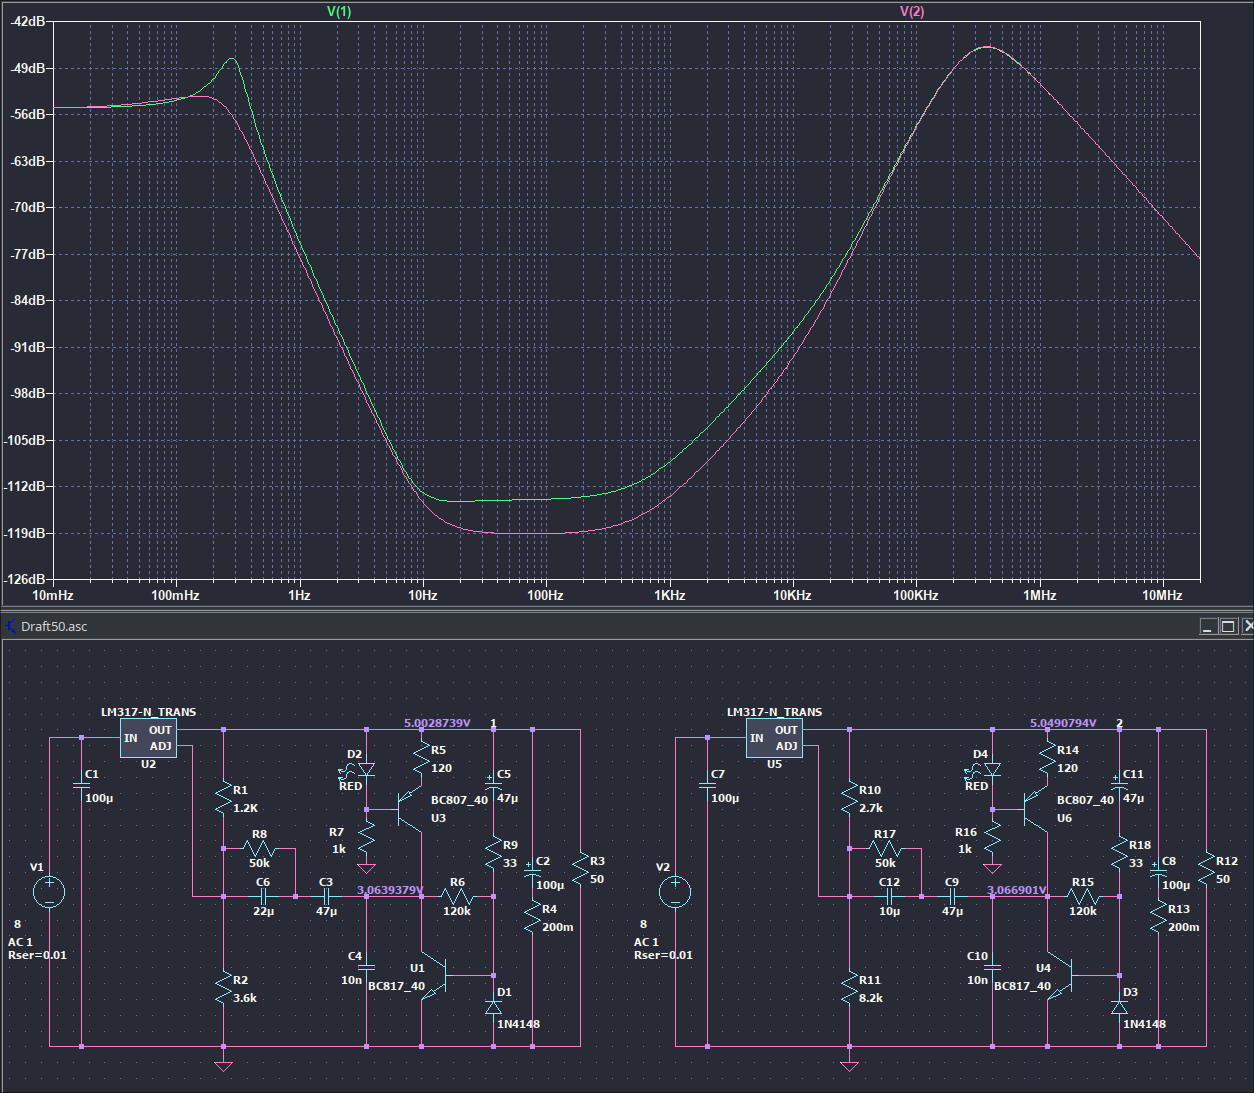The height and width of the screenshot is (1093, 1254).
Task: Click the 3.066901V node voltage label
Action: pyautogui.click(x=1017, y=890)
